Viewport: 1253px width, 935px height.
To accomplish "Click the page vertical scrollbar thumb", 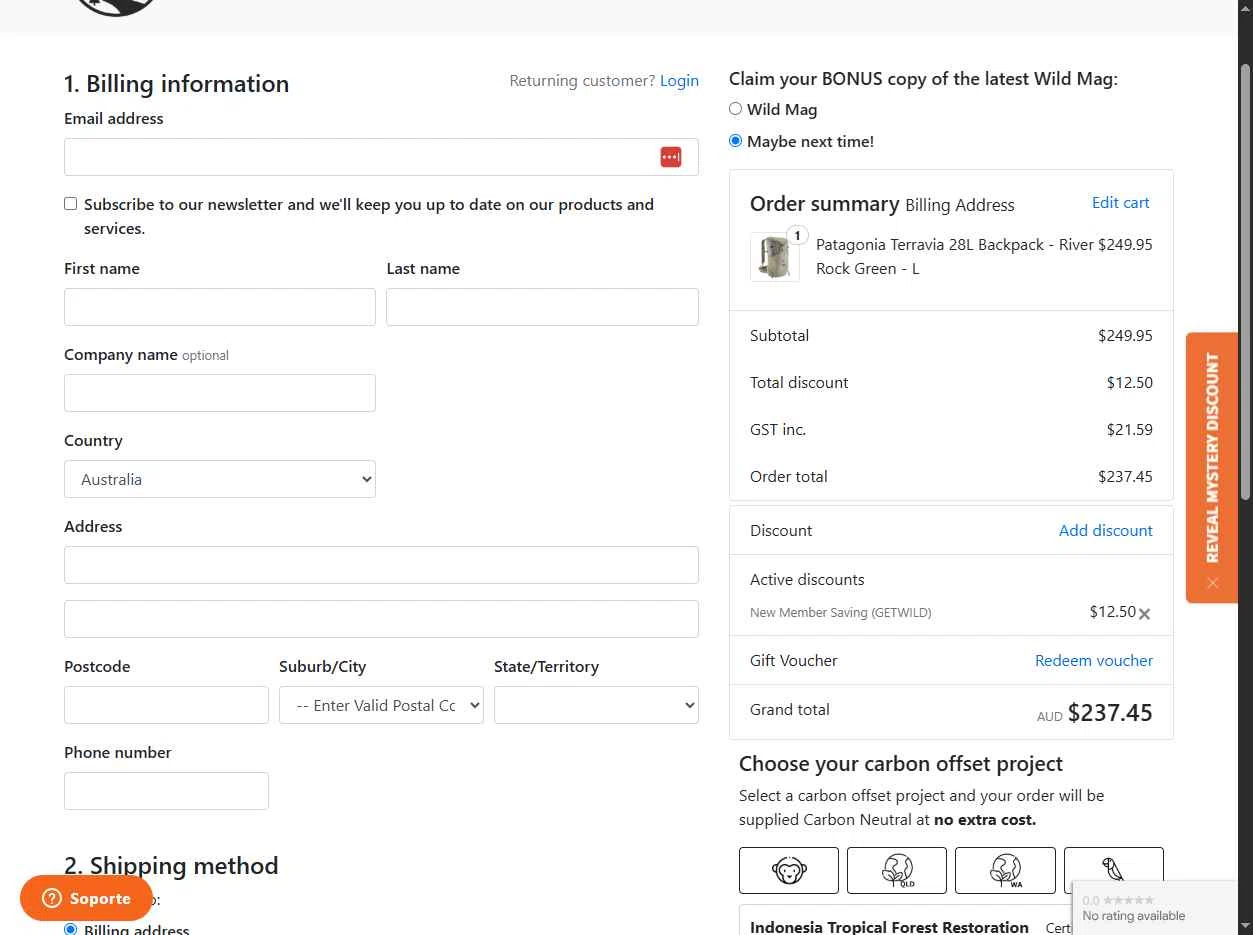I will click(1245, 280).
